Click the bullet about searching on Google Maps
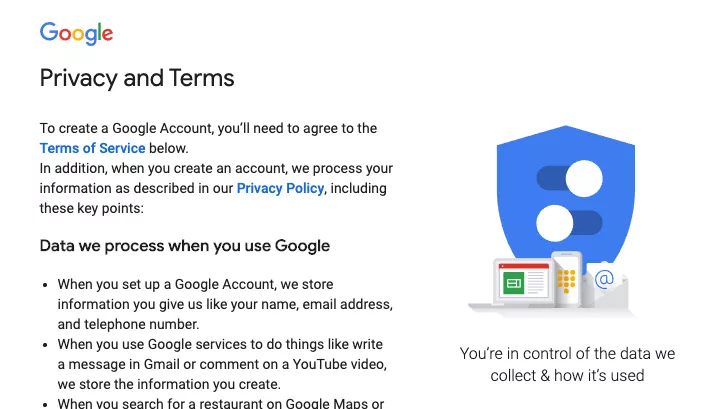The width and height of the screenshot is (708, 409). point(222,403)
